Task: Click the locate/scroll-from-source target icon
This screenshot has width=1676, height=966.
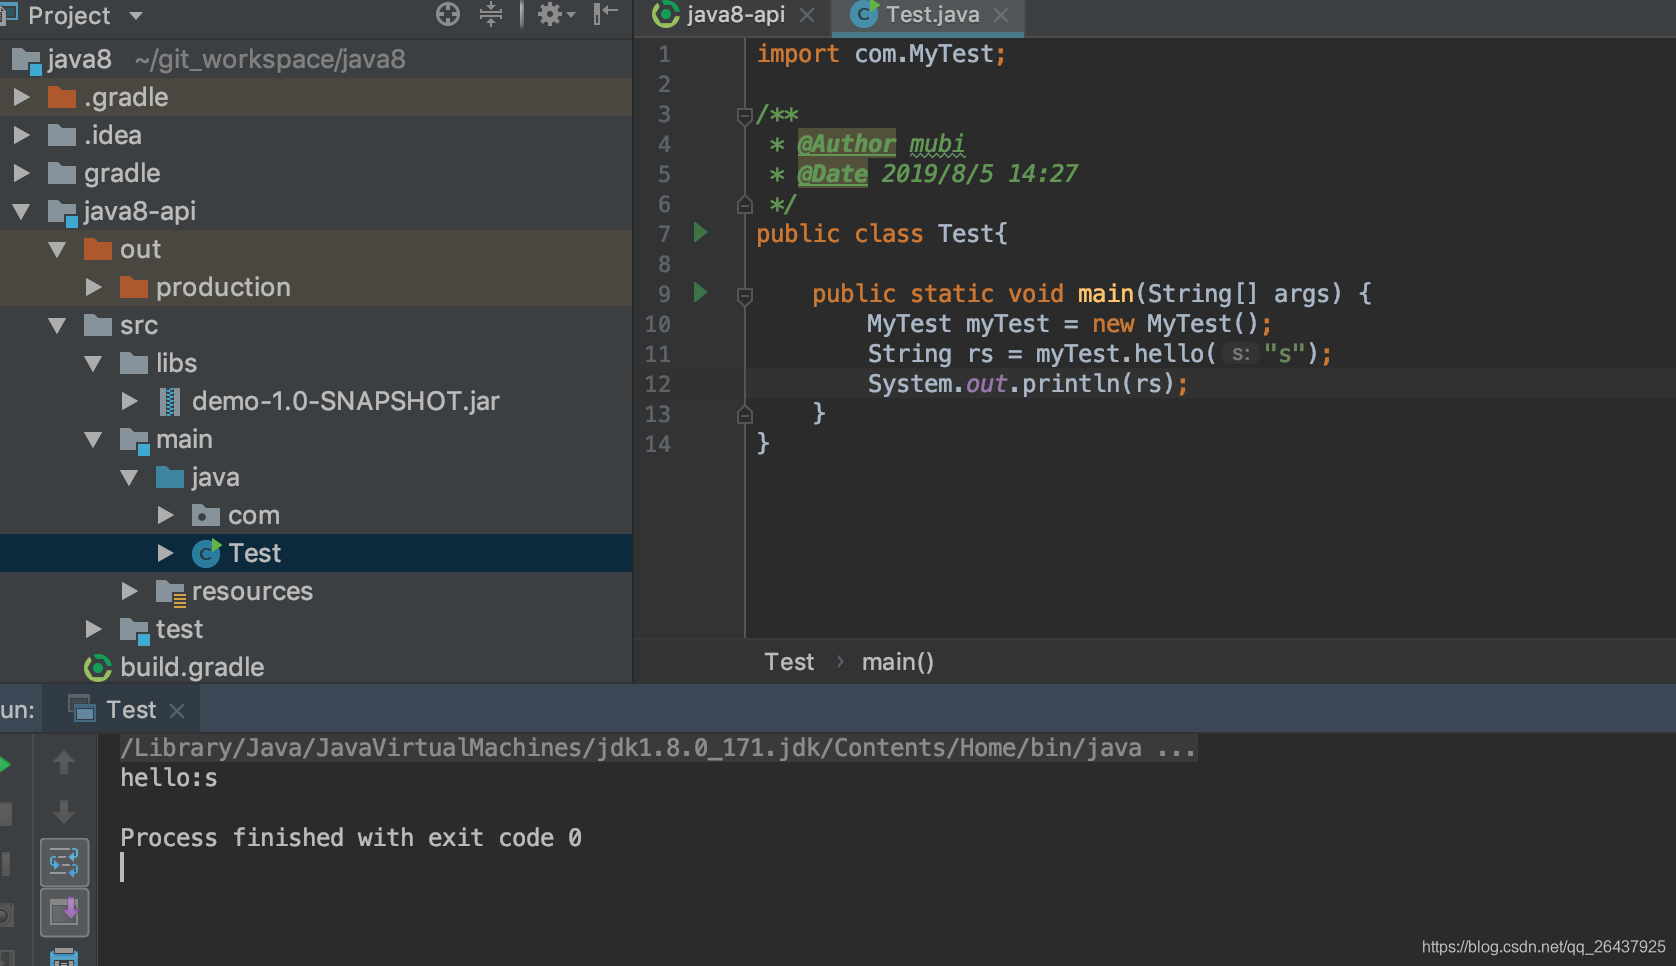Action: [448, 14]
